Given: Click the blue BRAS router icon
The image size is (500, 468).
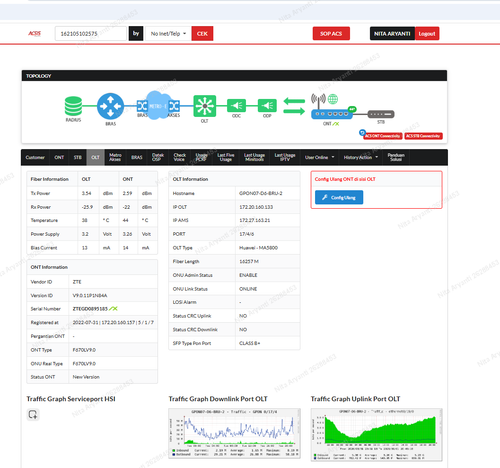Looking at the screenshot, I should pyautogui.click(x=110, y=106).
